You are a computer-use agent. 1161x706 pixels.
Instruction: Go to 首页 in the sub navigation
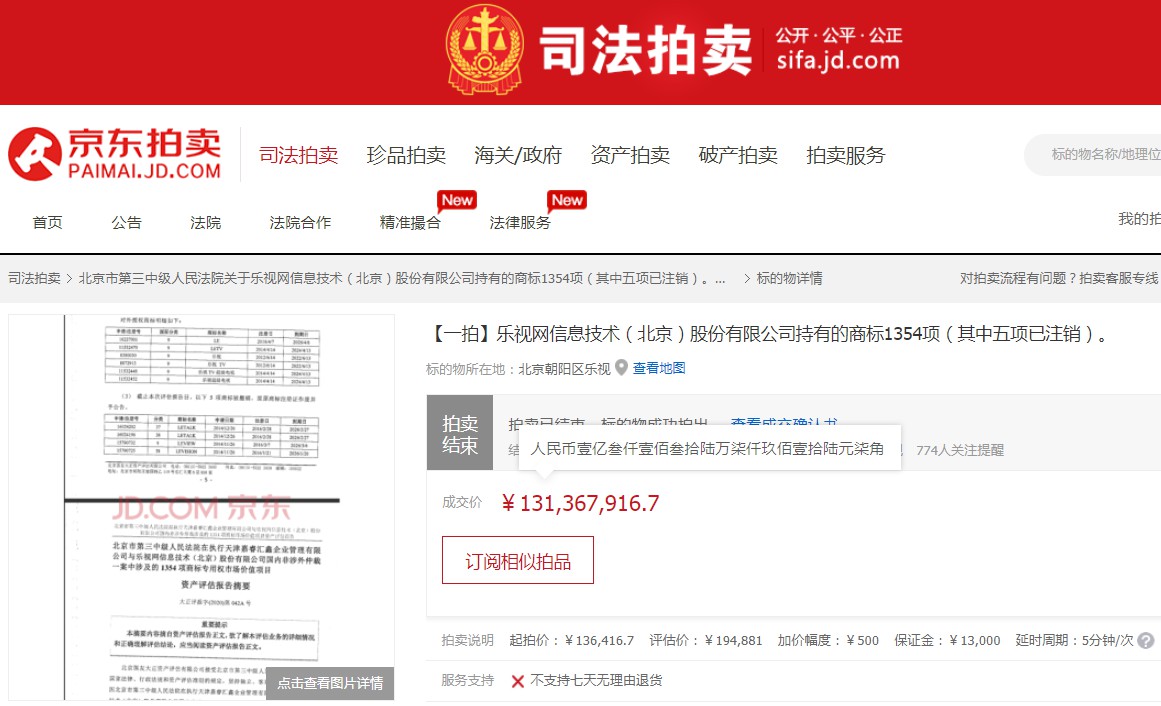point(47,222)
